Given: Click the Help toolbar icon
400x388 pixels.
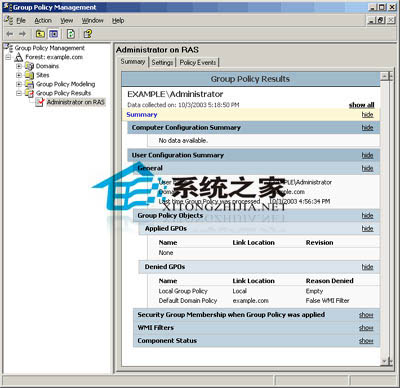Looking at the screenshot, I should point(88,34).
